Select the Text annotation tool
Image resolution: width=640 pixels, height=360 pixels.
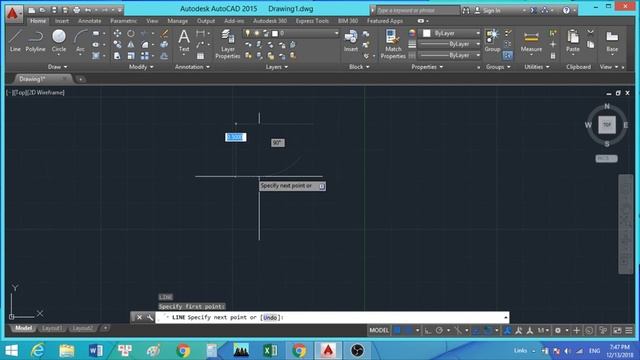(184, 41)
